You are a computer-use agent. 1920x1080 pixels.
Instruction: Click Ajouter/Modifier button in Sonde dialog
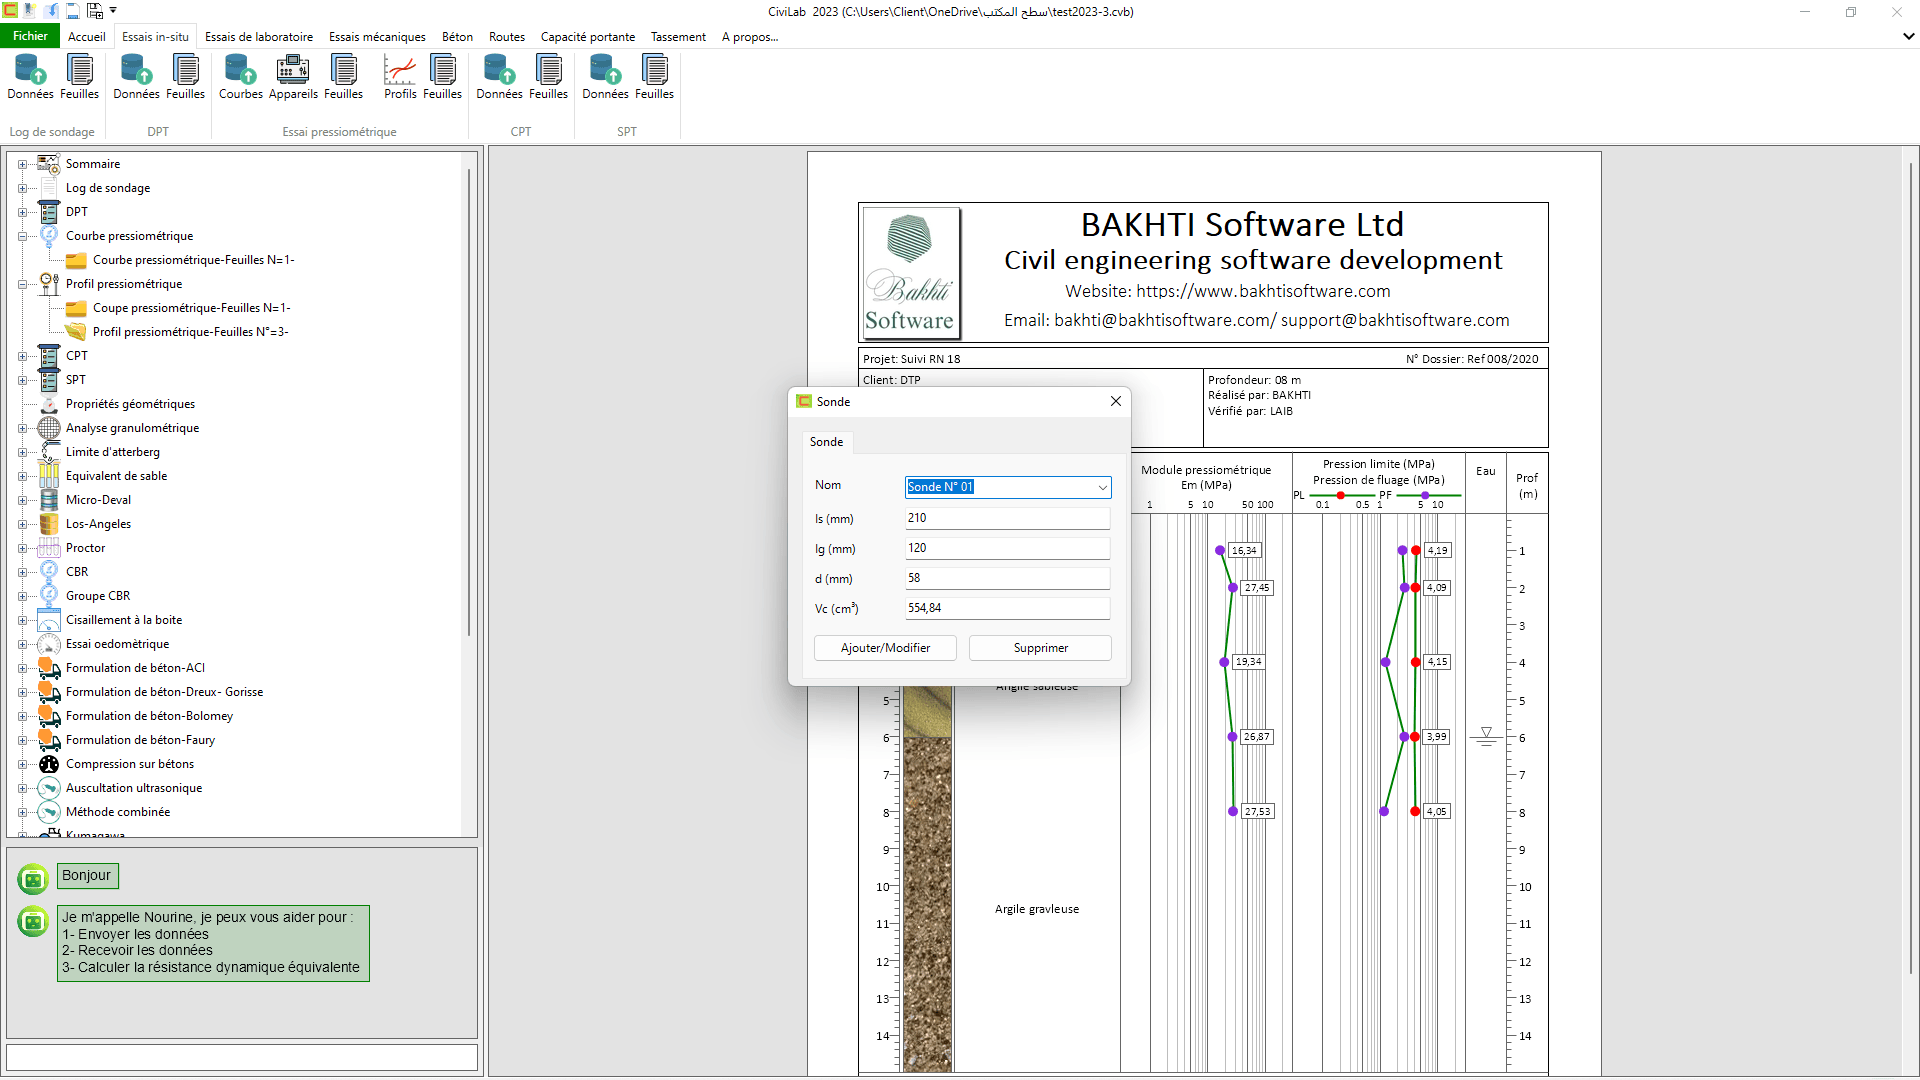click(x=885, y=648)
